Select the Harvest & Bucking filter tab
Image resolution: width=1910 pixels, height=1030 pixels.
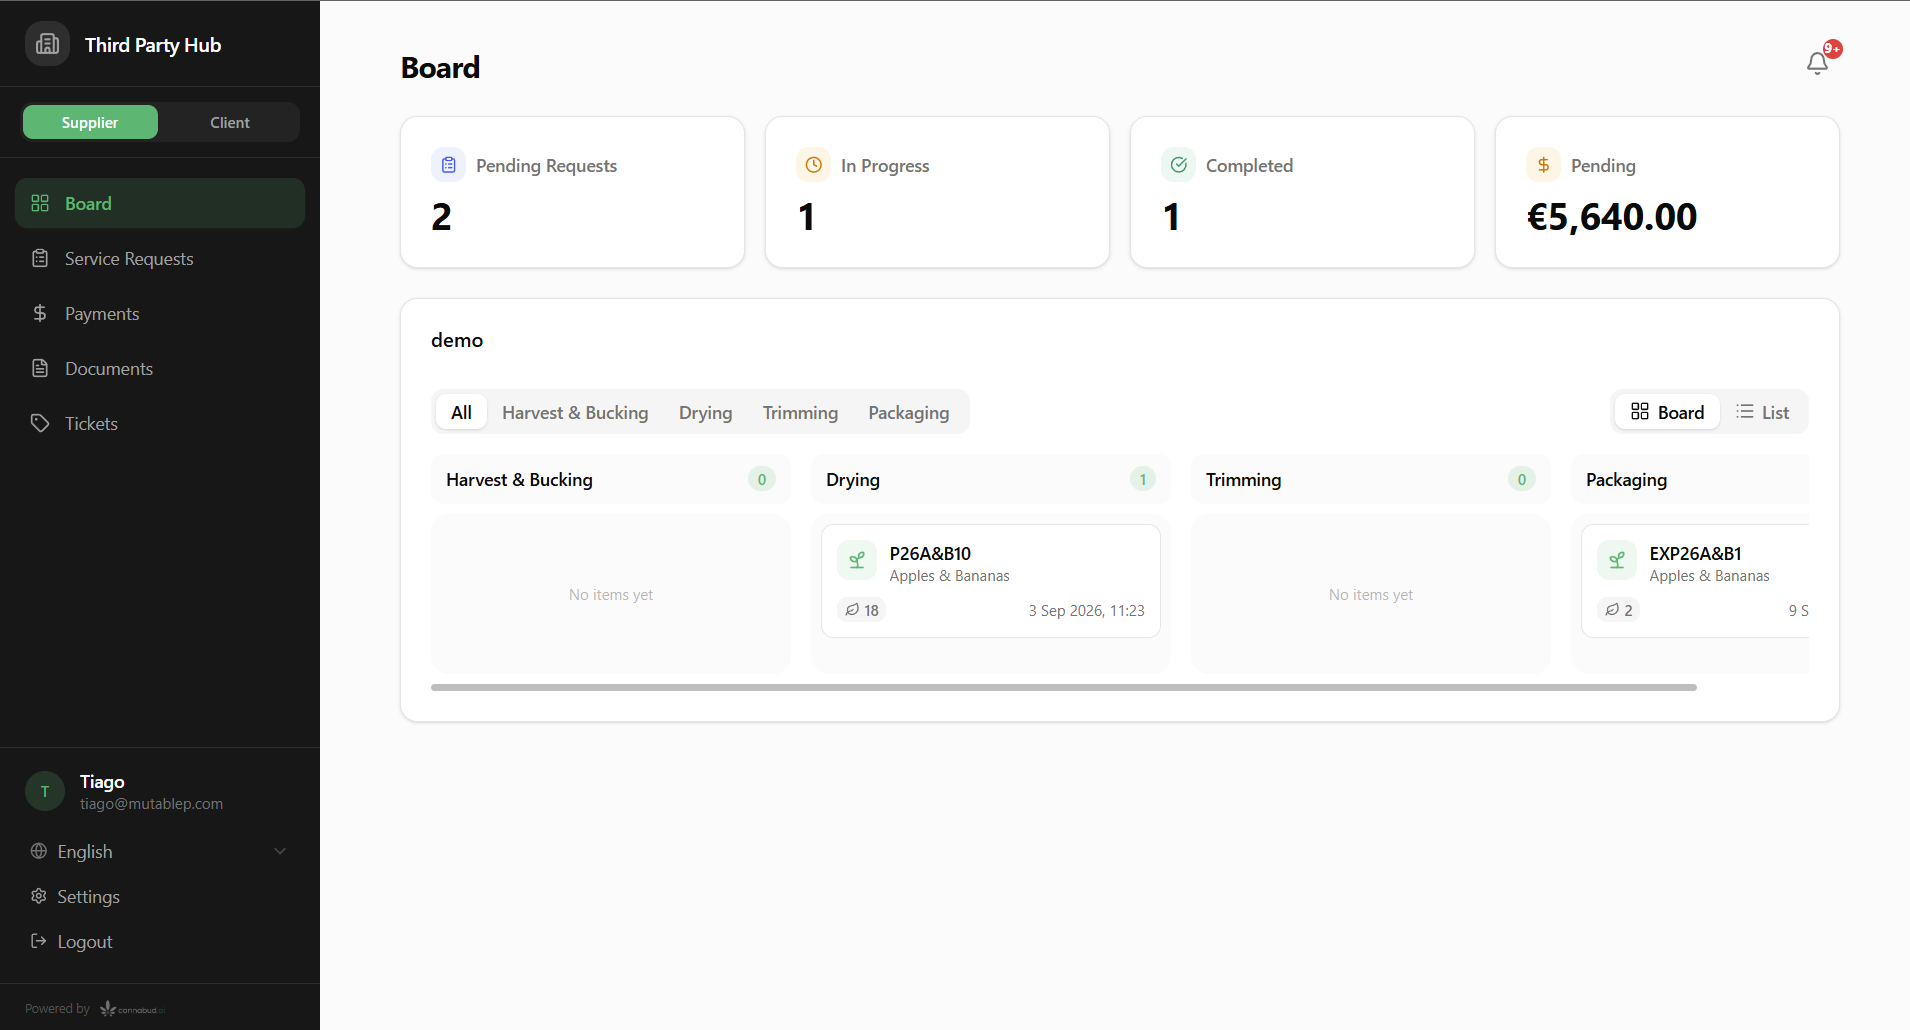[575, 412]
